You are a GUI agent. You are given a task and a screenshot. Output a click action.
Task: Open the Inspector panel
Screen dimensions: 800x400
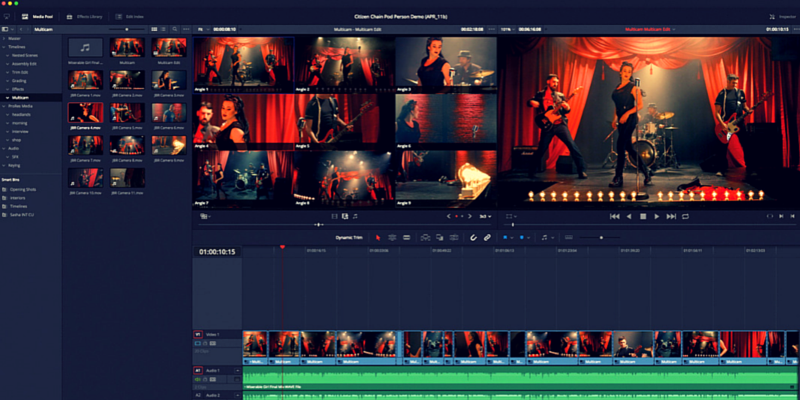point(783,17)
